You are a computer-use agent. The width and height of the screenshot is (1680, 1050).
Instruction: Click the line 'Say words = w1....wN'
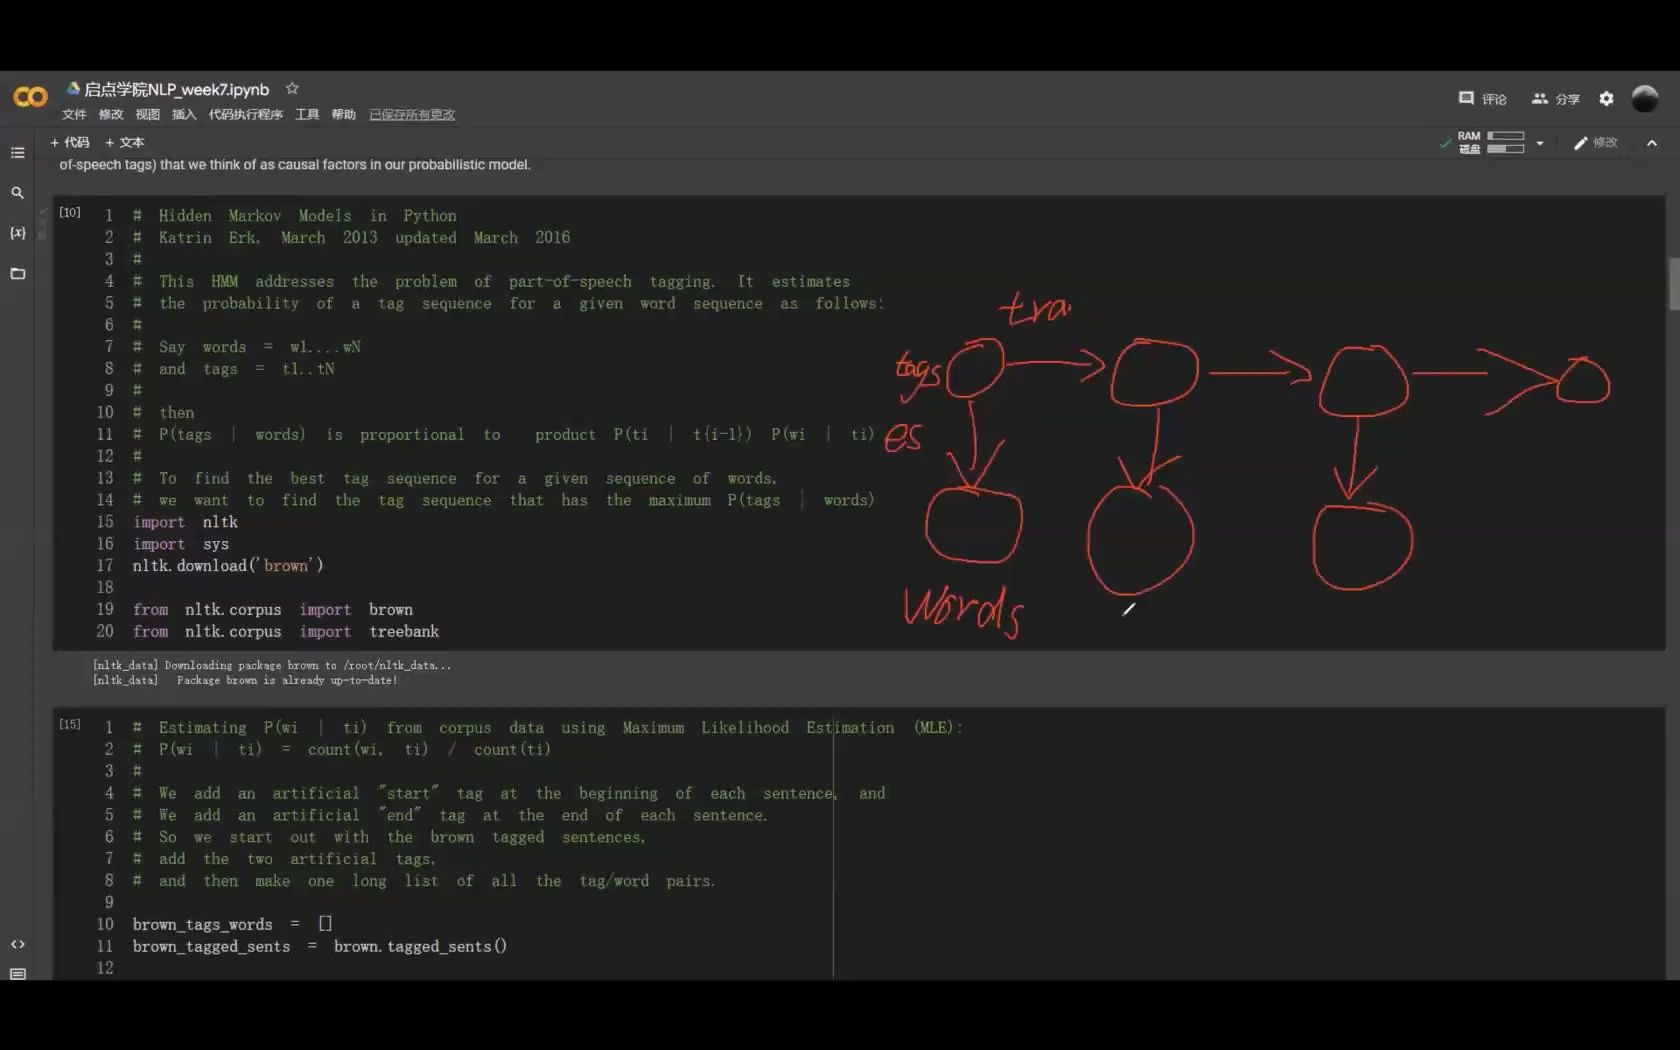point(260,347)
